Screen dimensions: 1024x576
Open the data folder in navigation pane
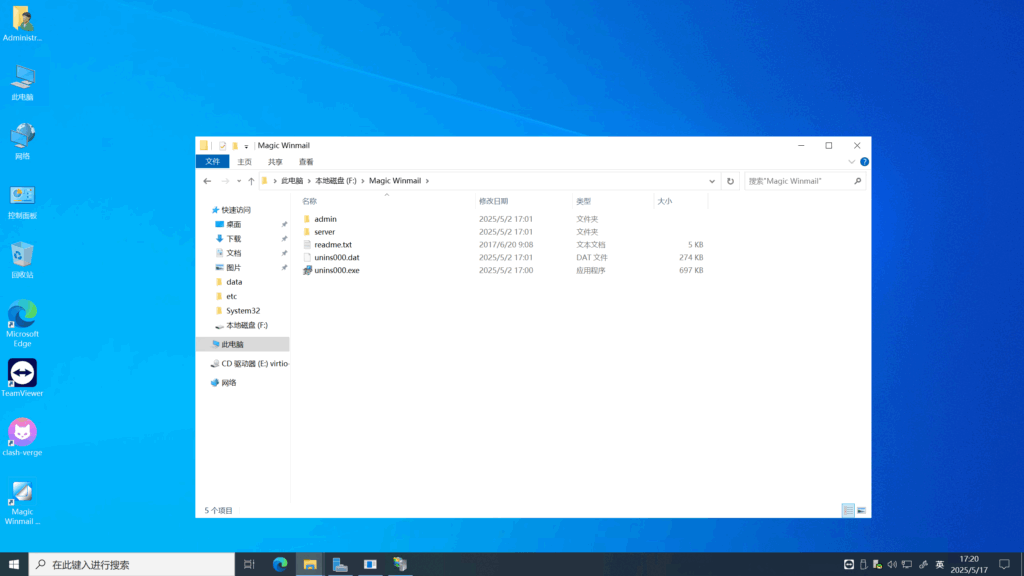(234, 282)
